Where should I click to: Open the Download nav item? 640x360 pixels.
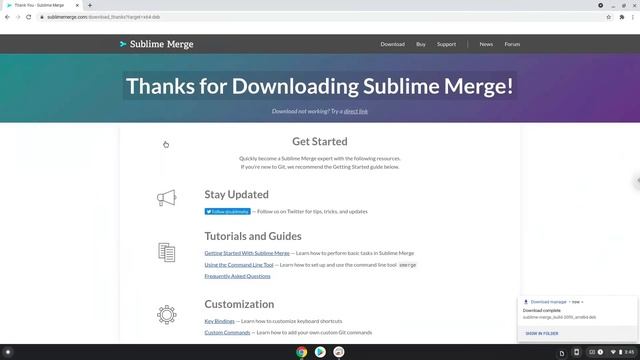(393, 44)
